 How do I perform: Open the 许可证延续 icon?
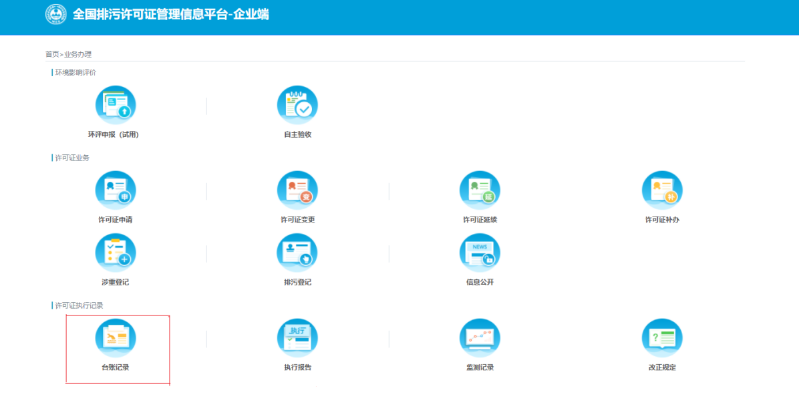pos(479,190)
